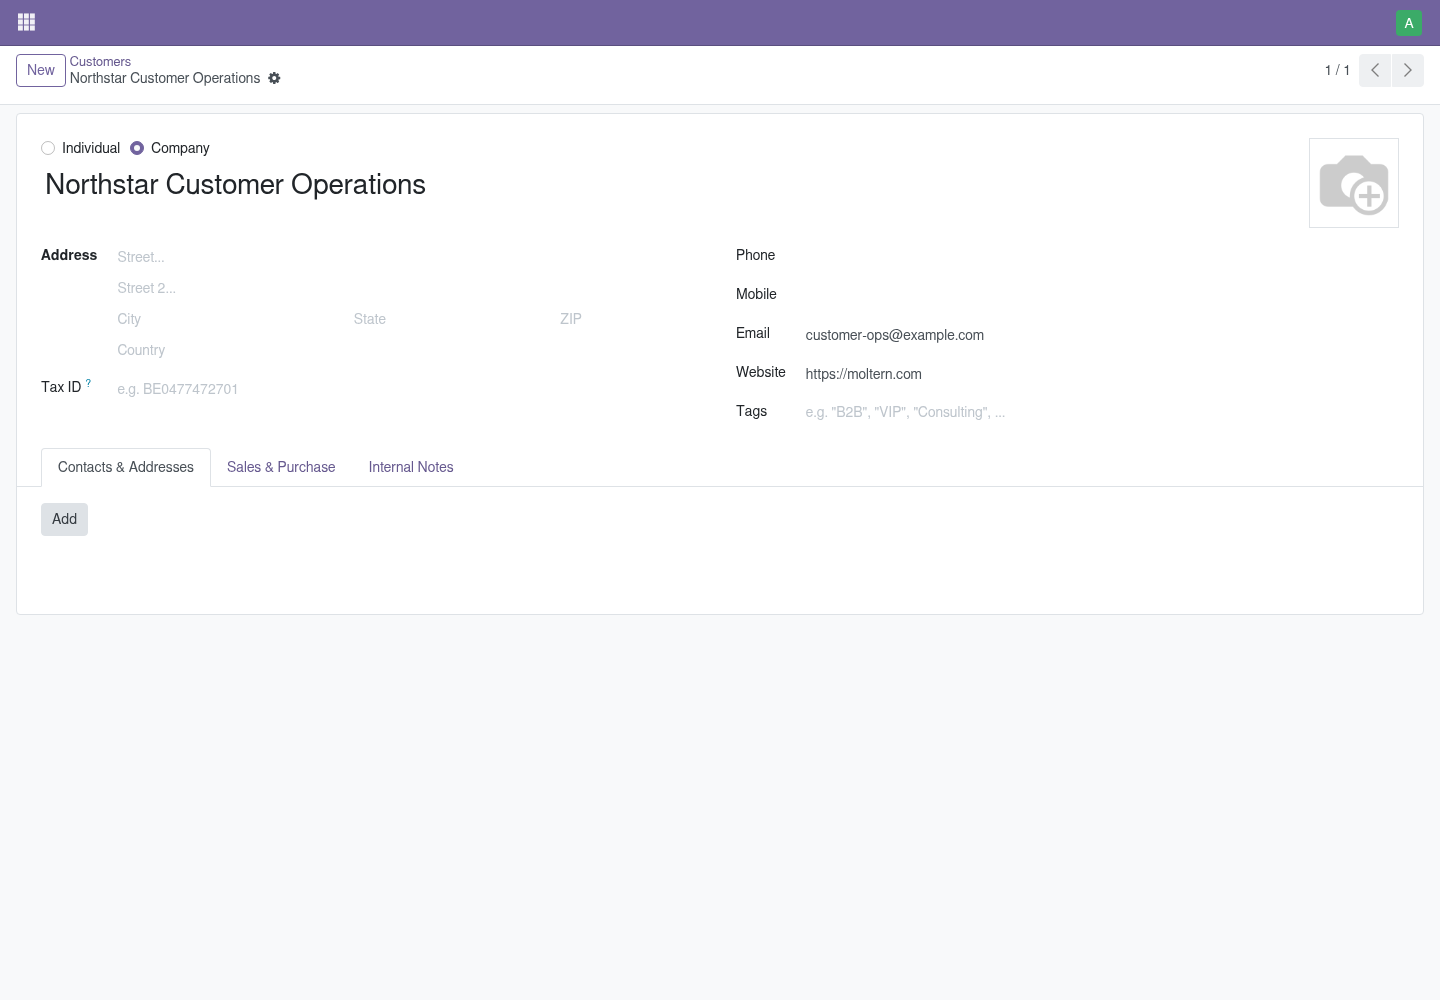Edit the https://moltern.com website field
This screenshot has height=1000, width=1440.
(x=1101, y=374)
